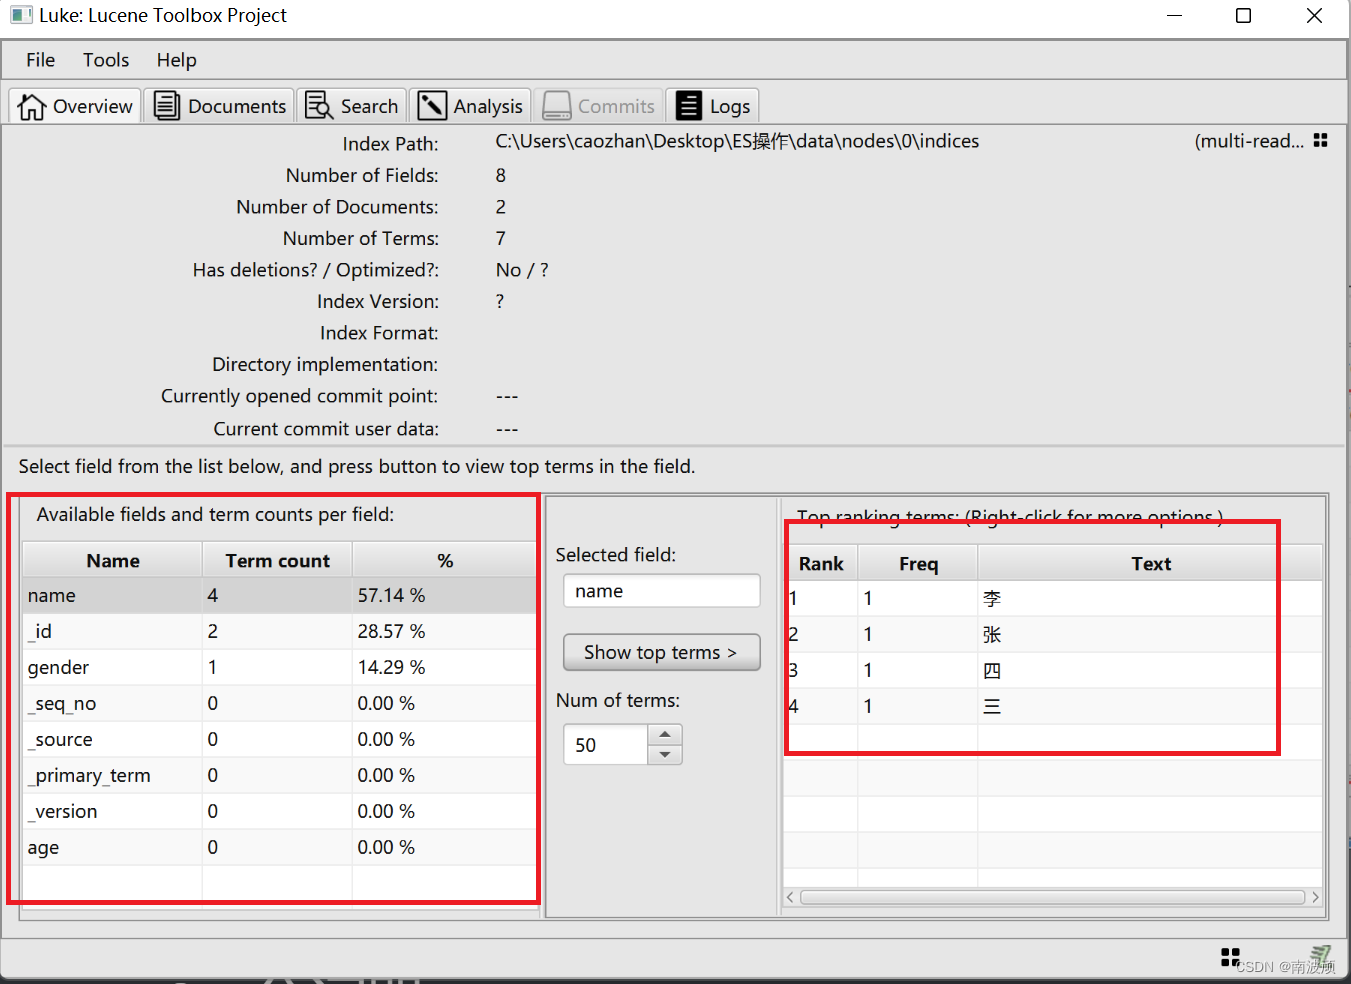Click the Text column header in terms table
Viewport: 1351px width, 984px height.
(1151, 563)
